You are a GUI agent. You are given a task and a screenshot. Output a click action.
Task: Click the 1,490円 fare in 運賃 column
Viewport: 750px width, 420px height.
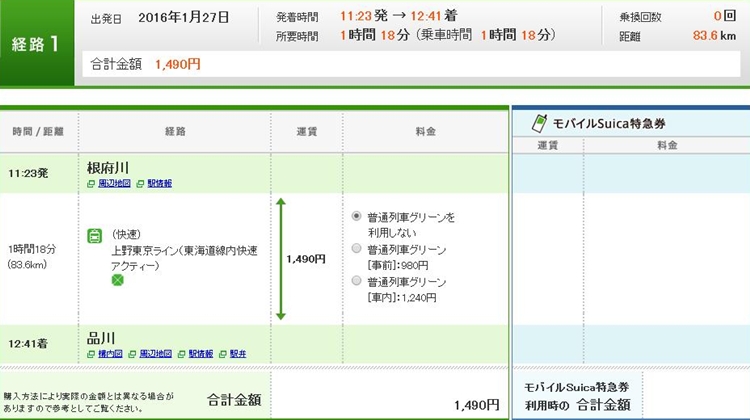tap(306, 259)
